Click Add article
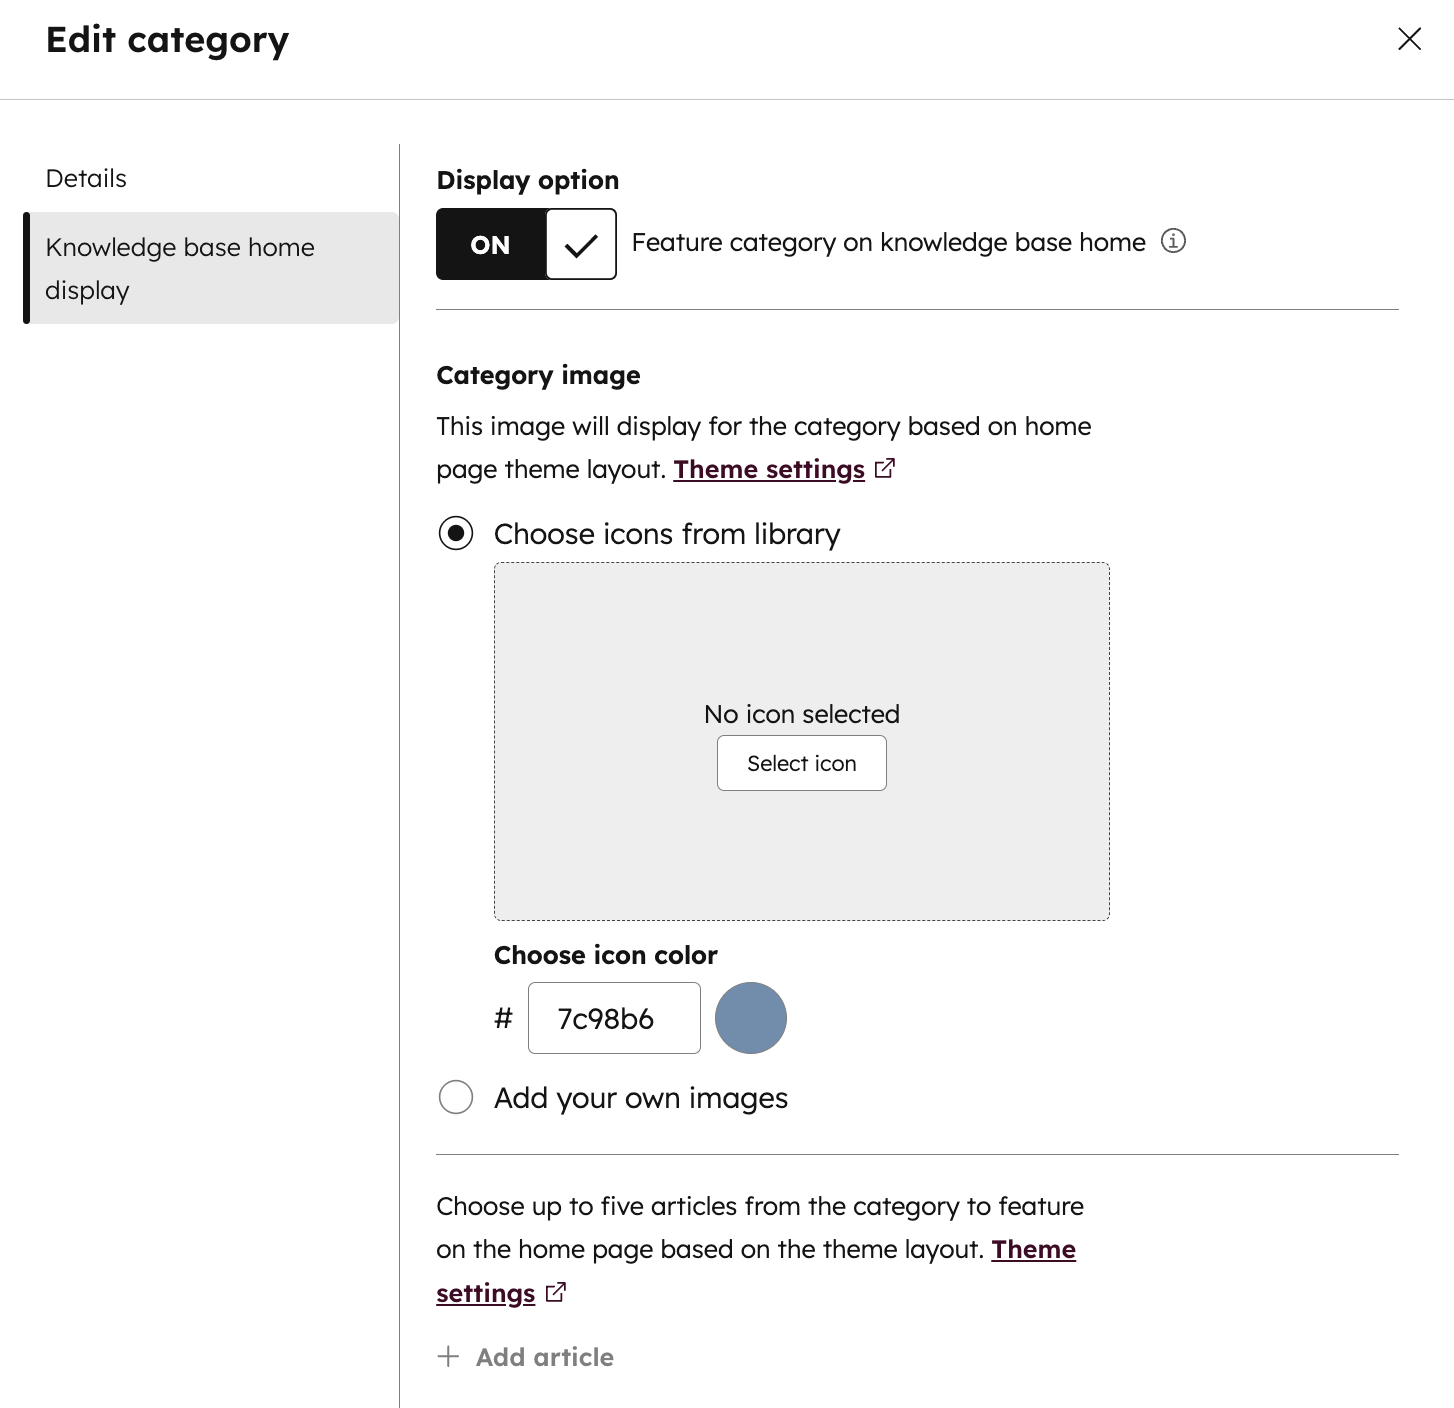Viewport: 1454px width, 1408px height. point(544,1357)
